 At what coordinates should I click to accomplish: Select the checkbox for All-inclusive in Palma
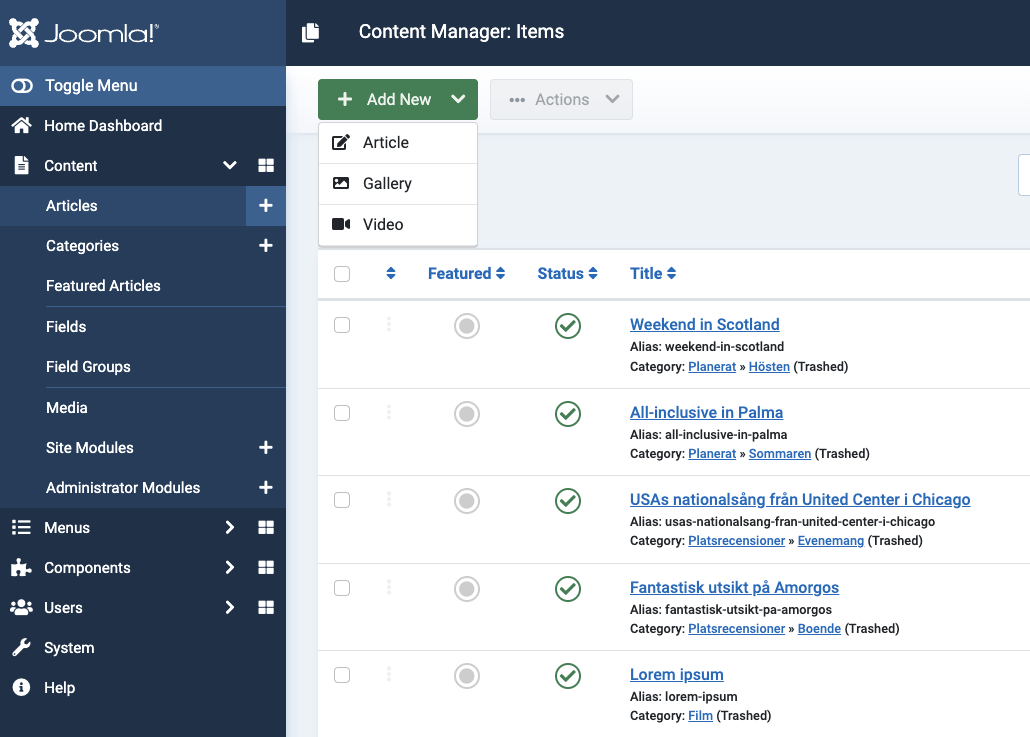pyautogui.click(x=342, y=413)
